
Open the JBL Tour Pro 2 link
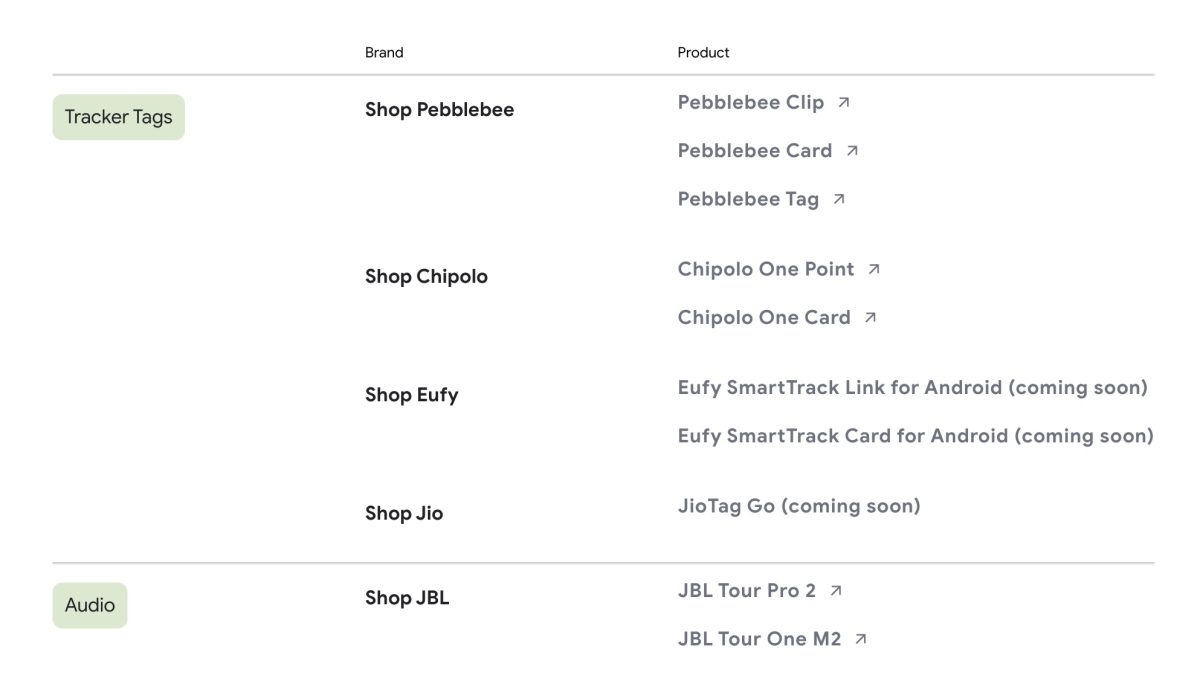tap(746, 591)
